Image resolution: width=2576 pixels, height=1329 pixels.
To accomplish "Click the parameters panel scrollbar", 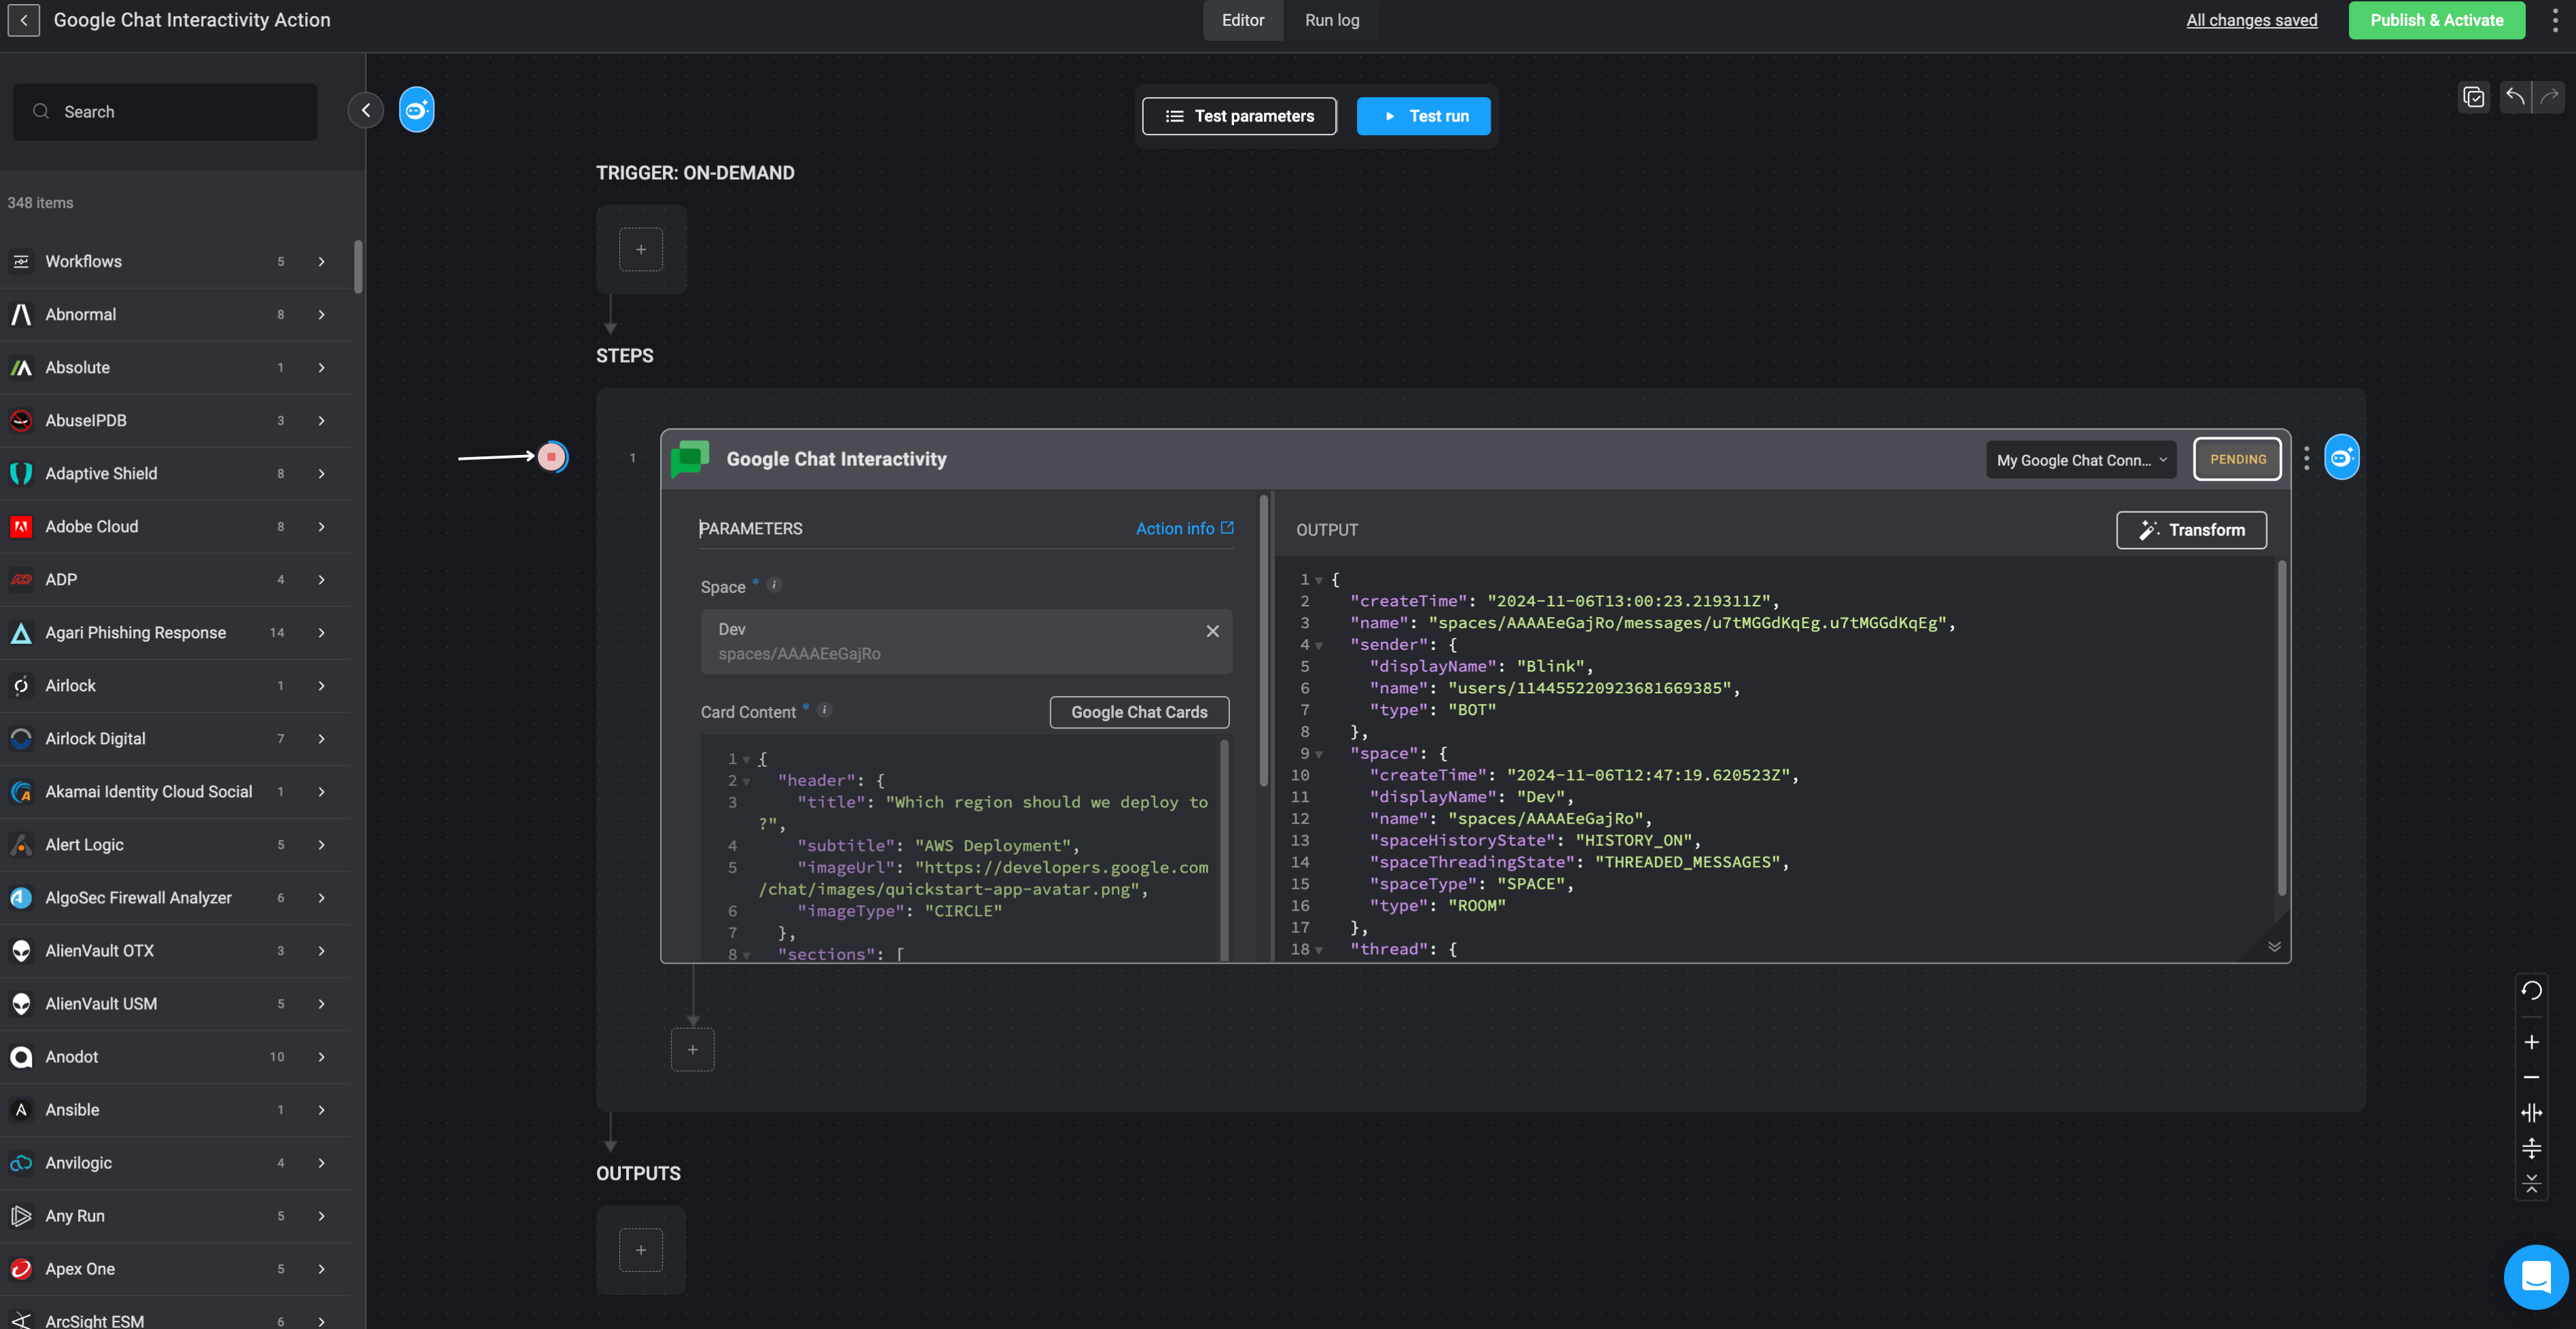I will tap(1264, 640).
